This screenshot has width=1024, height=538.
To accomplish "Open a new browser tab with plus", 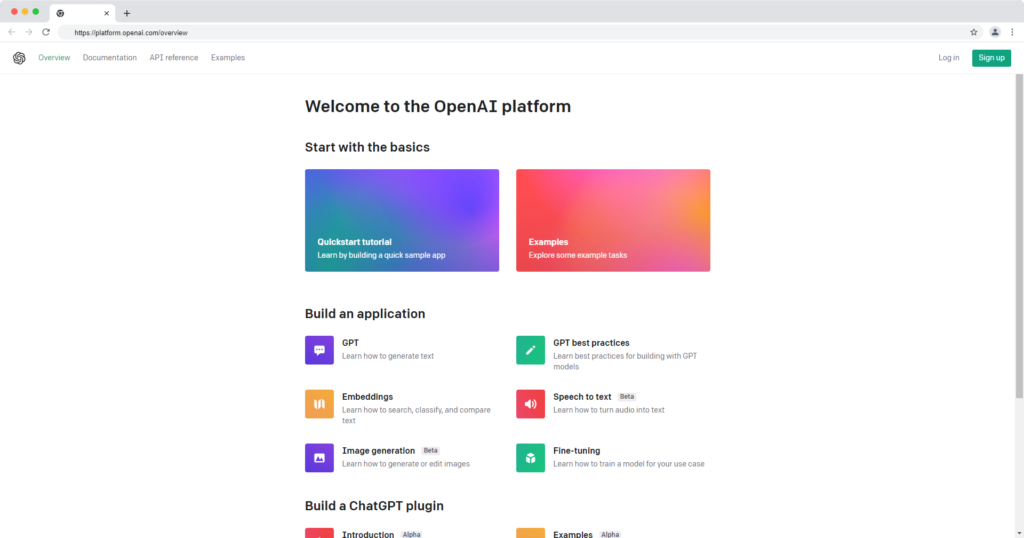I will point(127,13).
